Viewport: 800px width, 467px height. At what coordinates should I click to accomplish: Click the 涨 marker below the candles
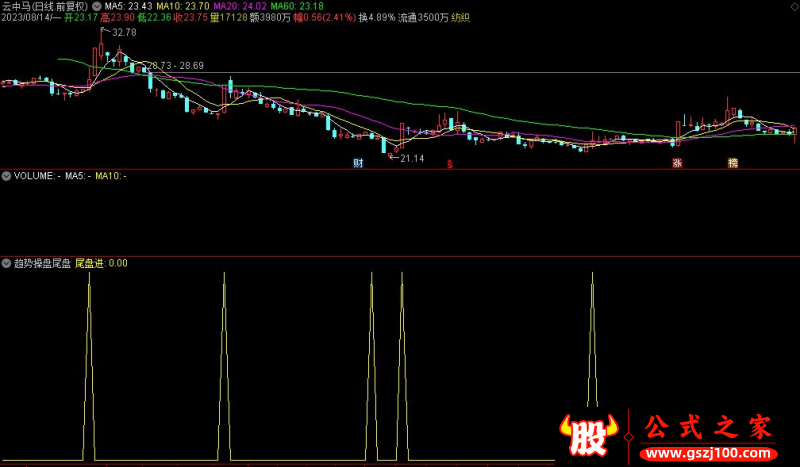point(677,162)
